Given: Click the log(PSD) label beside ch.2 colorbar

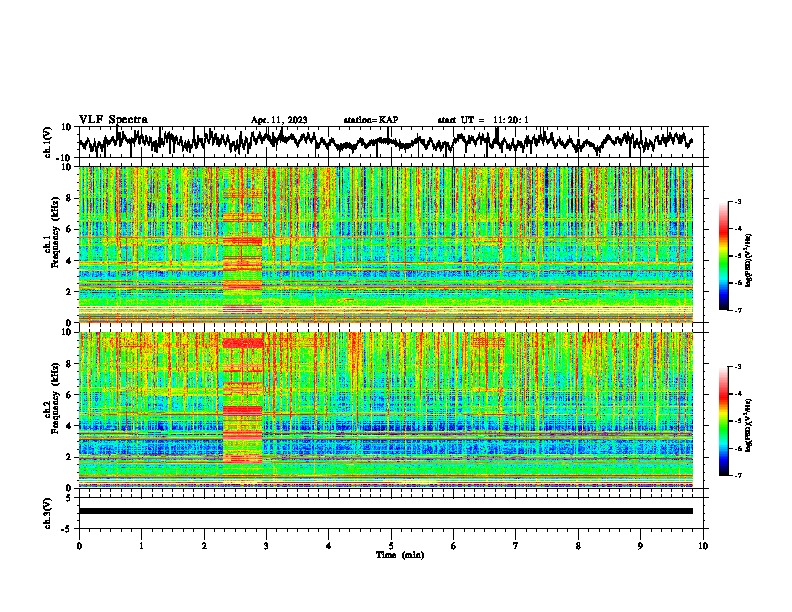Looking at the screenshot, I should (x=749, y=425).
